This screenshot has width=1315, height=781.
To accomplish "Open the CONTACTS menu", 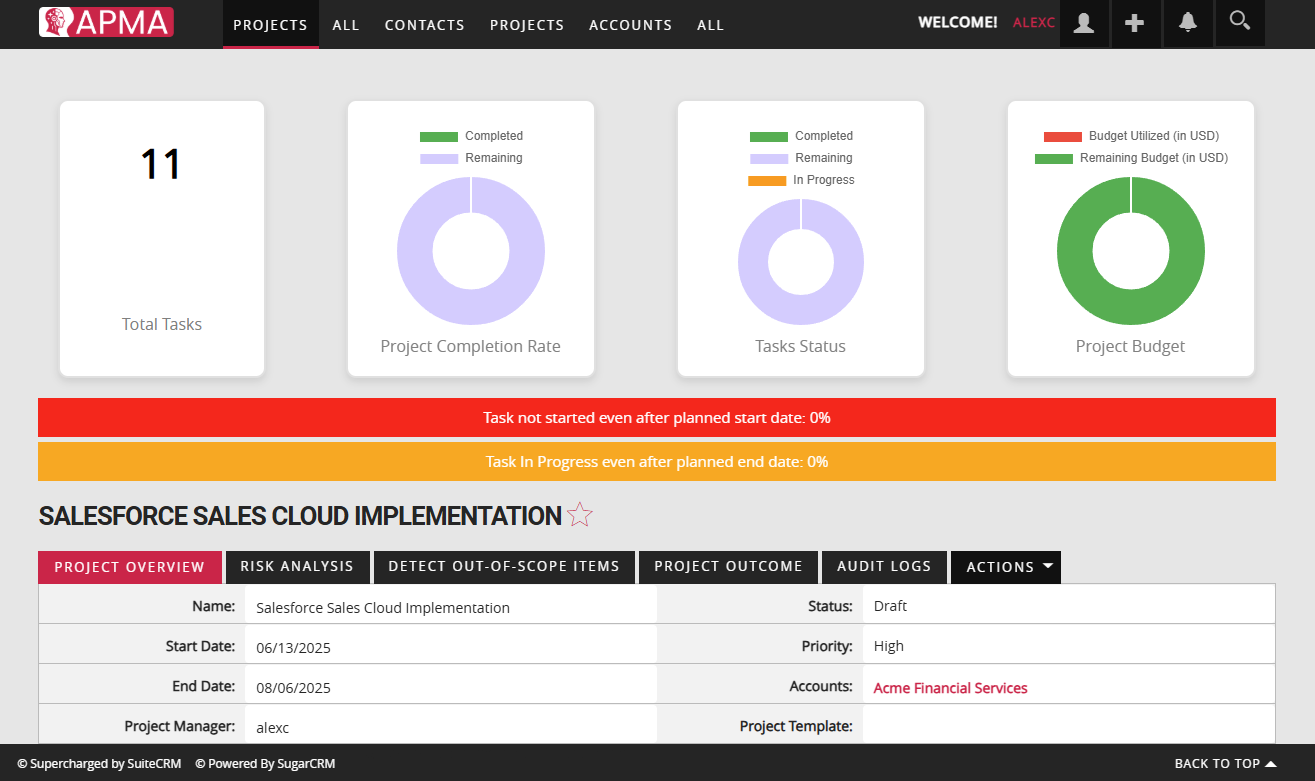I will [425, 25].
